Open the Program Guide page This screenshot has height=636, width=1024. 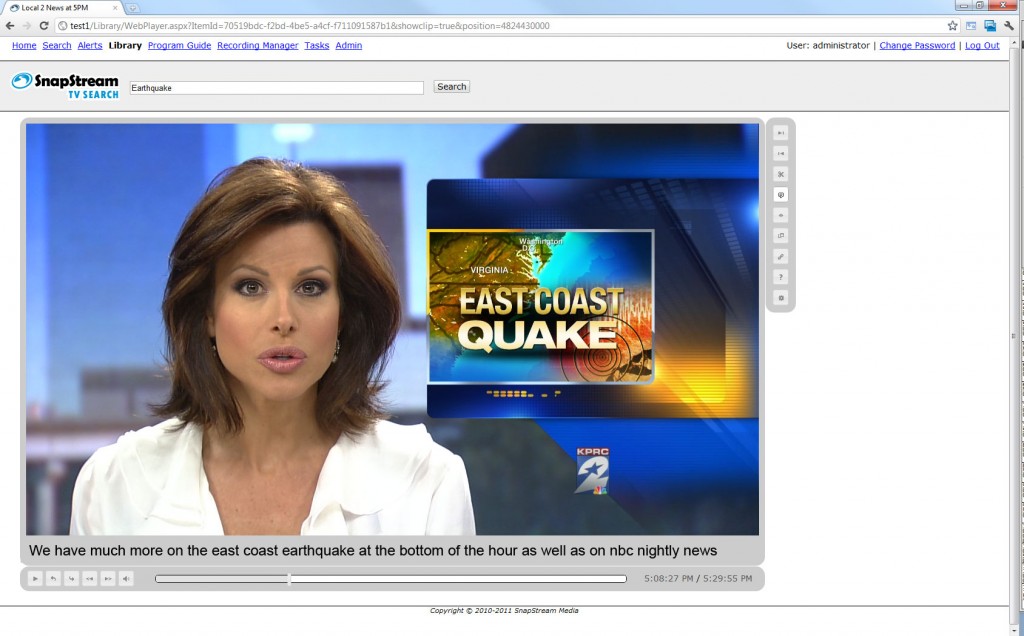coord(179,46)
